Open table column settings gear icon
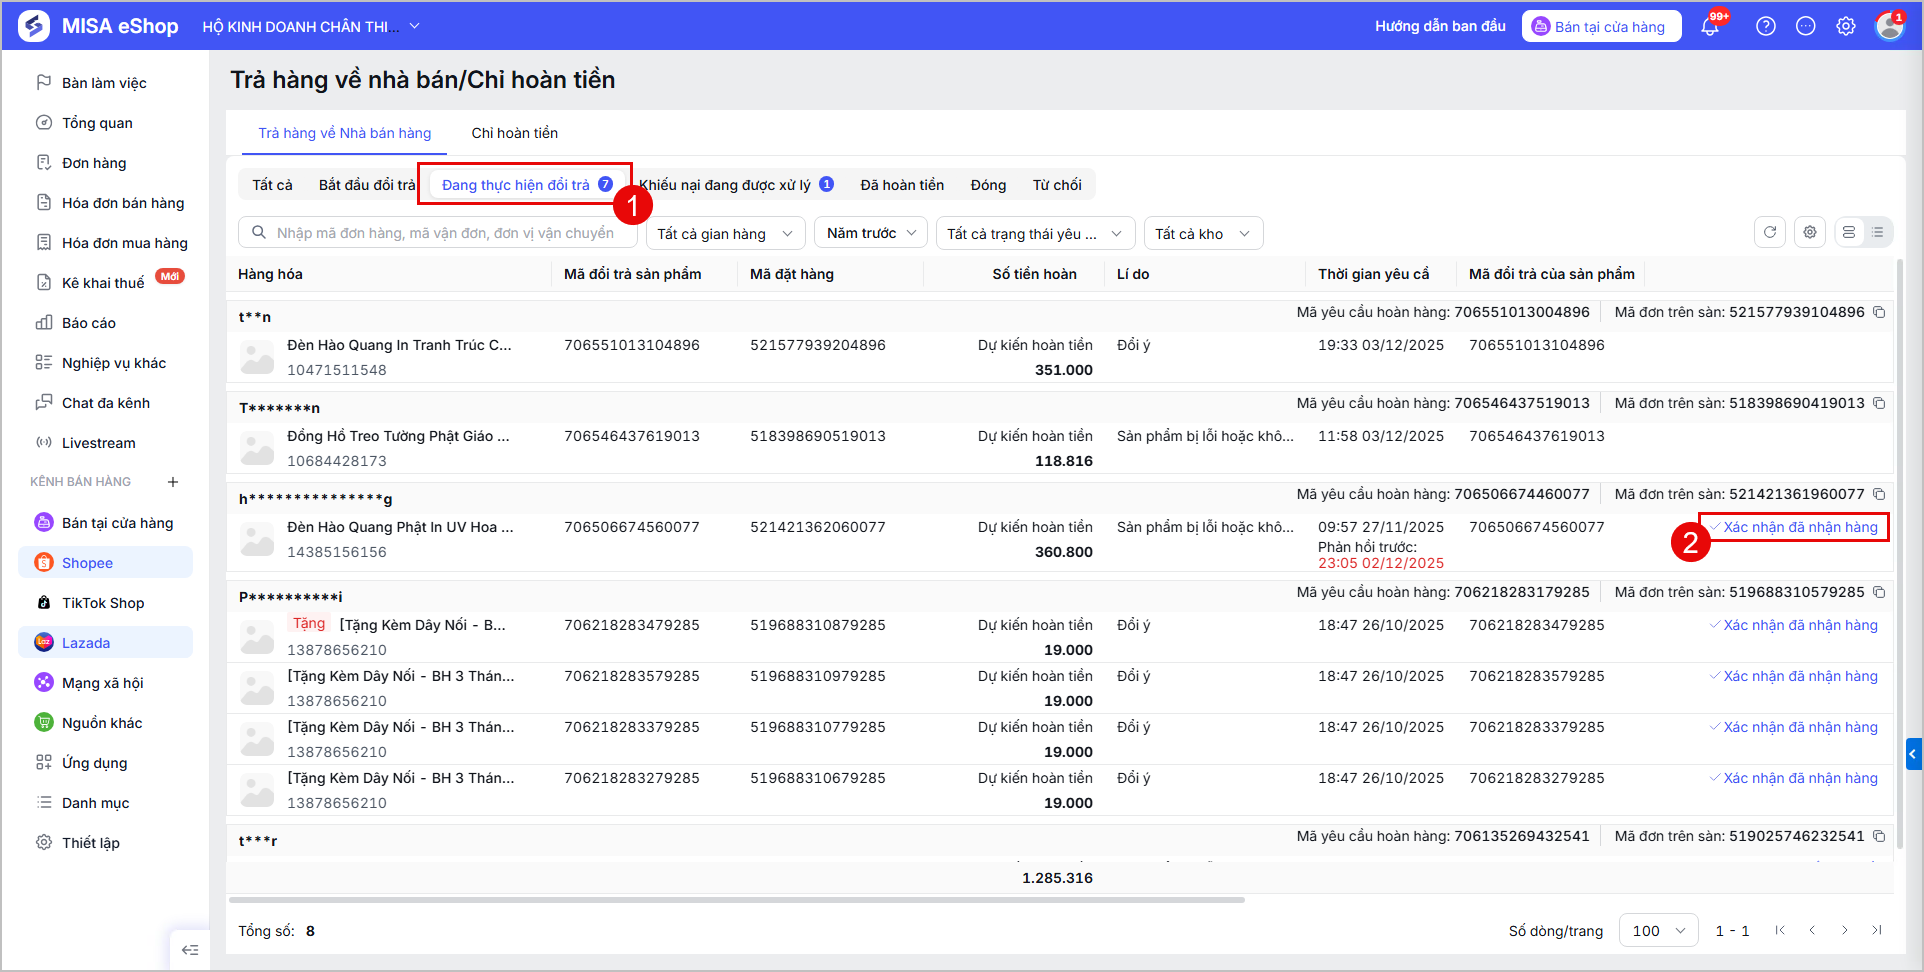 [x=1810, y=232]
